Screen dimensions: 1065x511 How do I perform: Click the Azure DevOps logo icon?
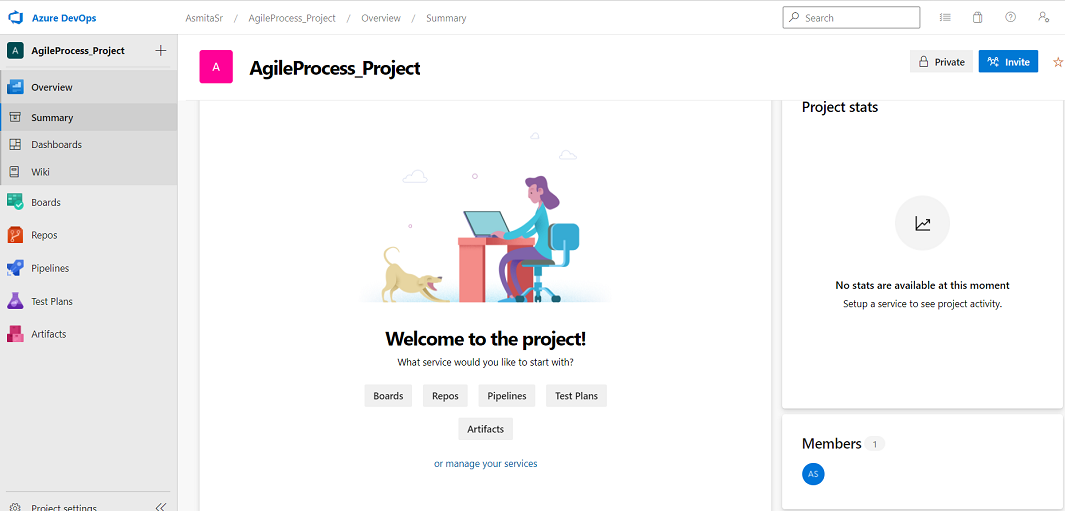[x=15, y=18]
